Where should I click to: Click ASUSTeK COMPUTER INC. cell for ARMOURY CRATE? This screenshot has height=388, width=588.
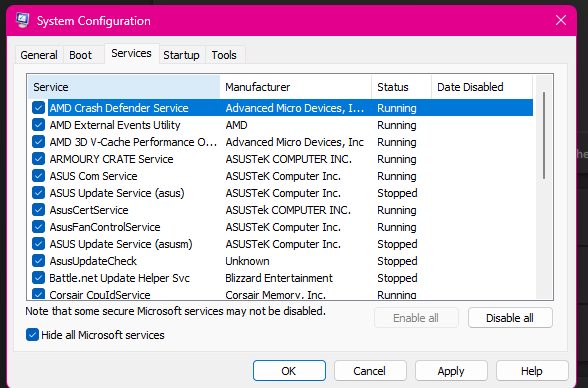point(288,159)
